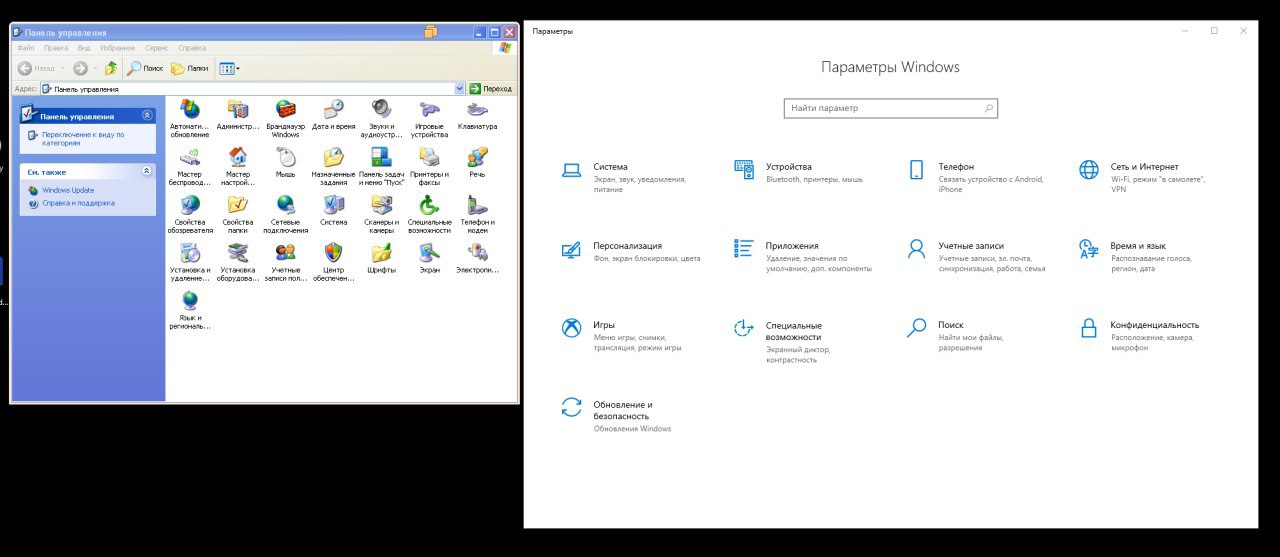This screenshot has width=1280, height=557.
Task: Click the Найти параметр search field
Action: [890, 108]
